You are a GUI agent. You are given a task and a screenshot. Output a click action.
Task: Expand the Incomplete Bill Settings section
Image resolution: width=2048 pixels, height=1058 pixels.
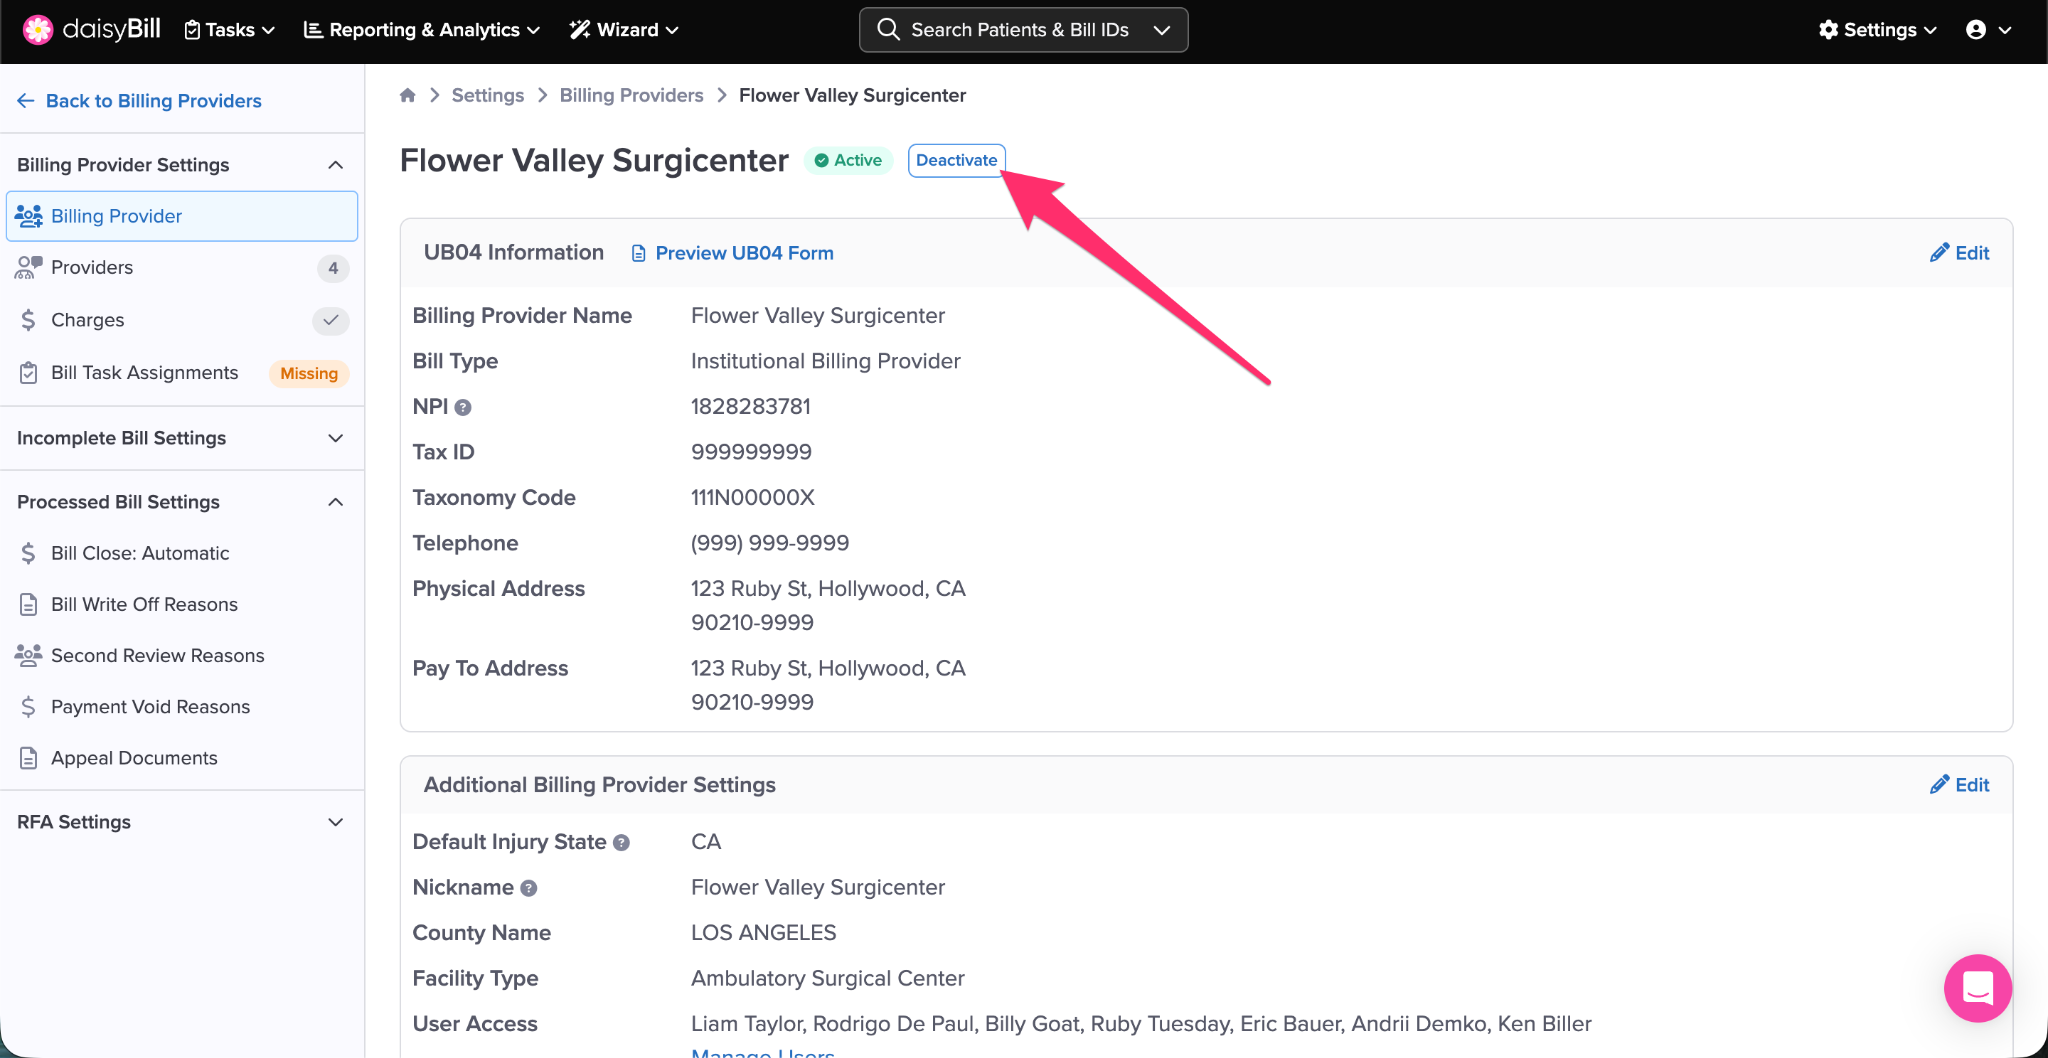[x=336, y=438]
